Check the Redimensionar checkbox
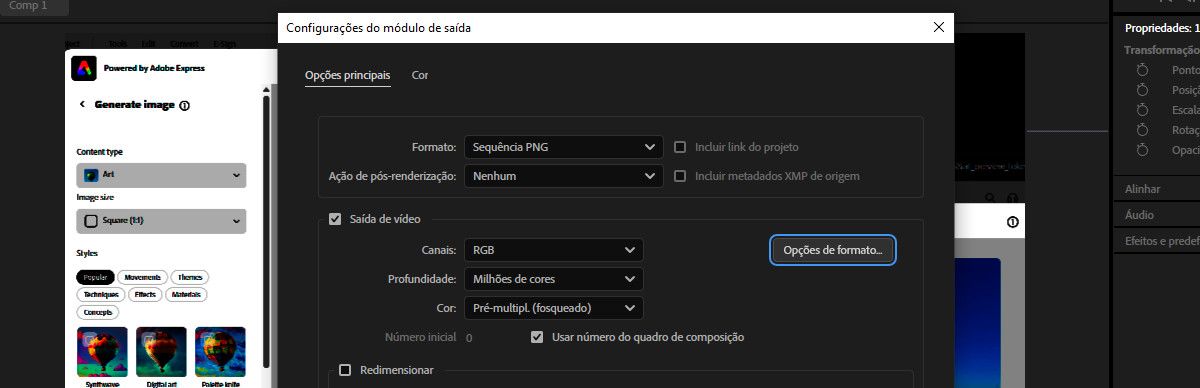This screenshot has width=1200, height=388. point(345,370)
